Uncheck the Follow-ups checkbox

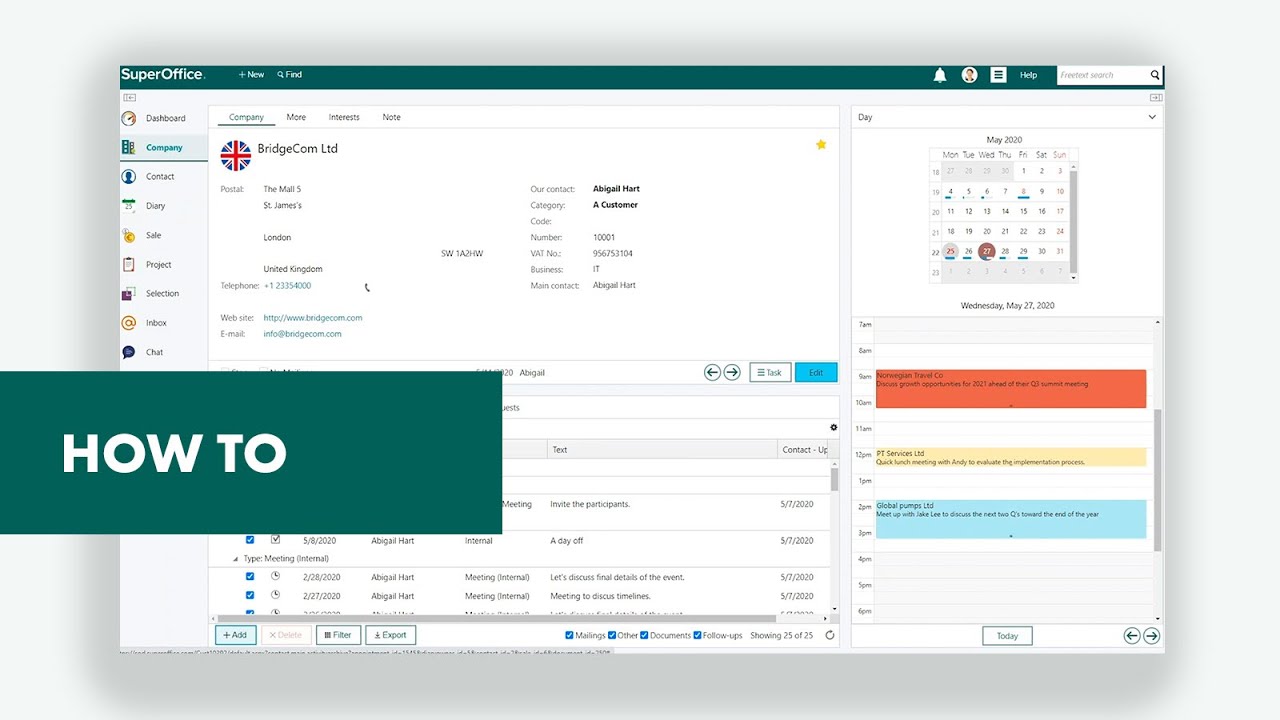coord(698,635)
